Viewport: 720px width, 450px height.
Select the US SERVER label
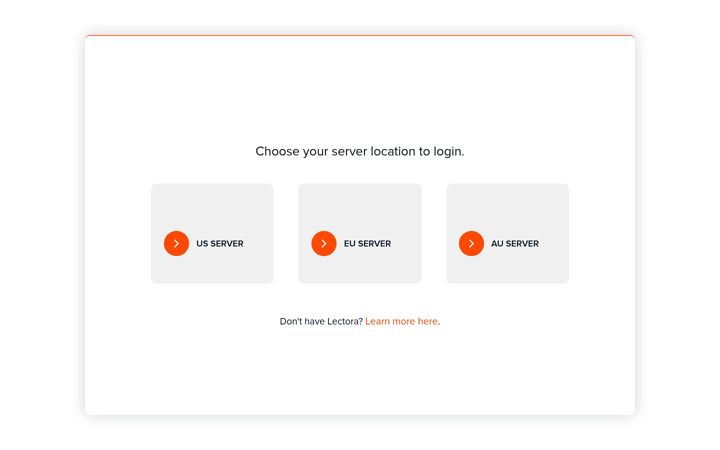220,244
